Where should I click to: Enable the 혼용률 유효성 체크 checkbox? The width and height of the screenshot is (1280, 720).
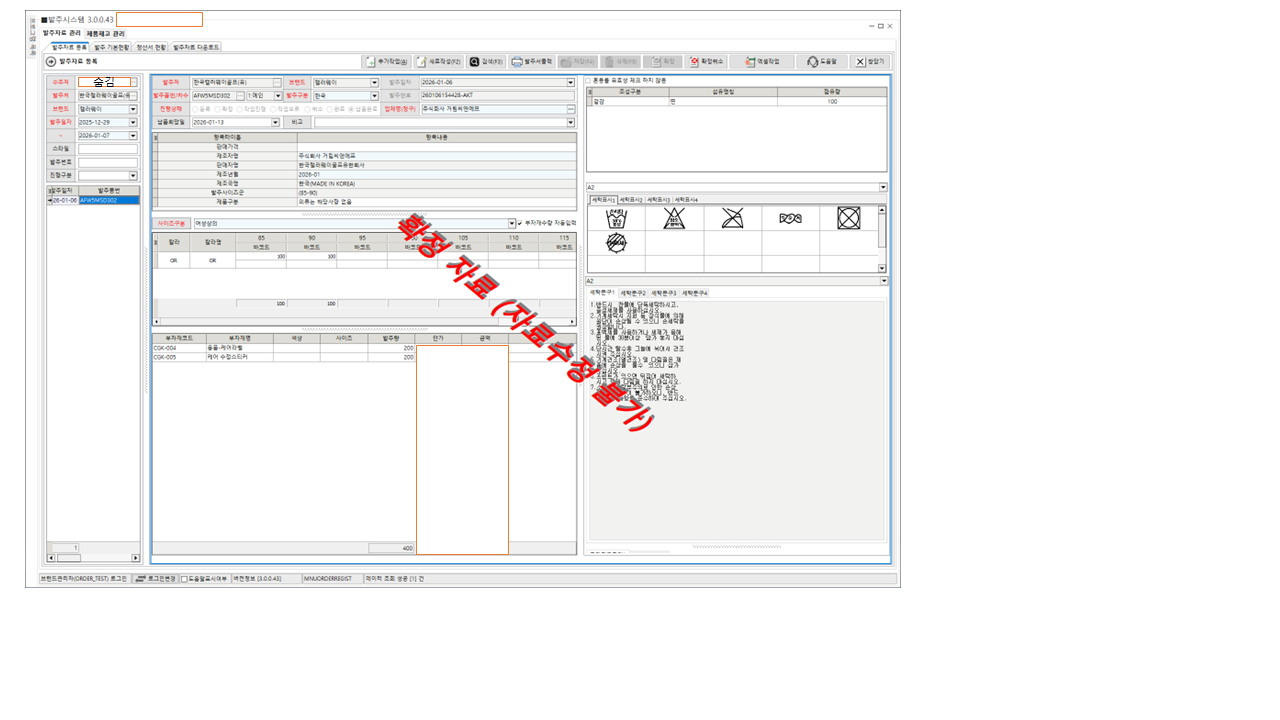pyautogui.click(x=588, y=80)
